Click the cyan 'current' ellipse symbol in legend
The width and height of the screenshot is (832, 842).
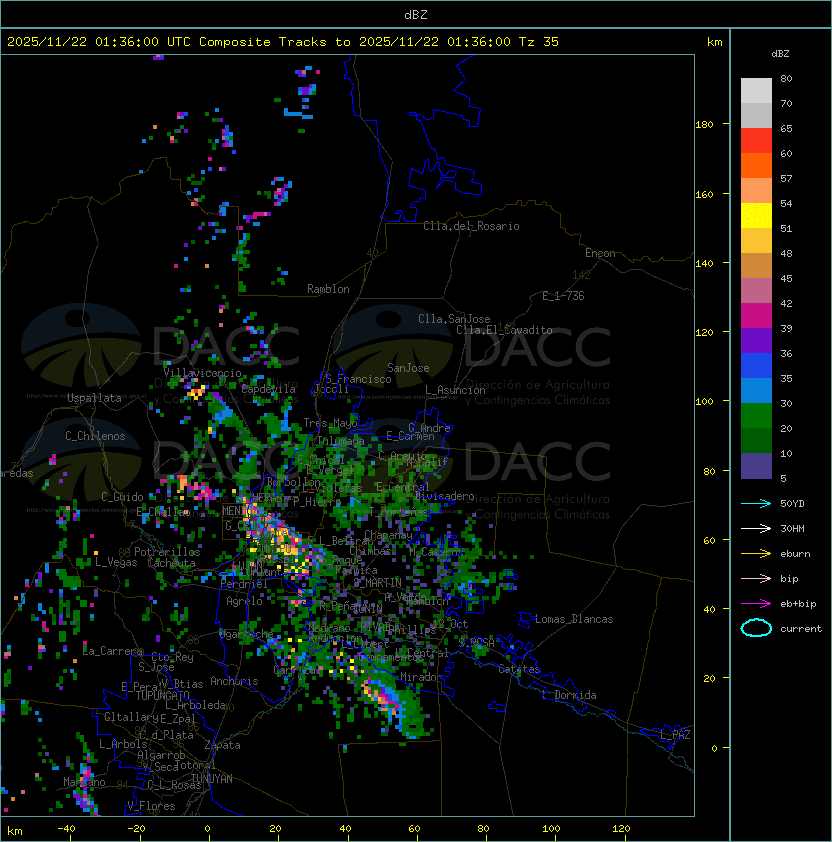click(756, 628)
